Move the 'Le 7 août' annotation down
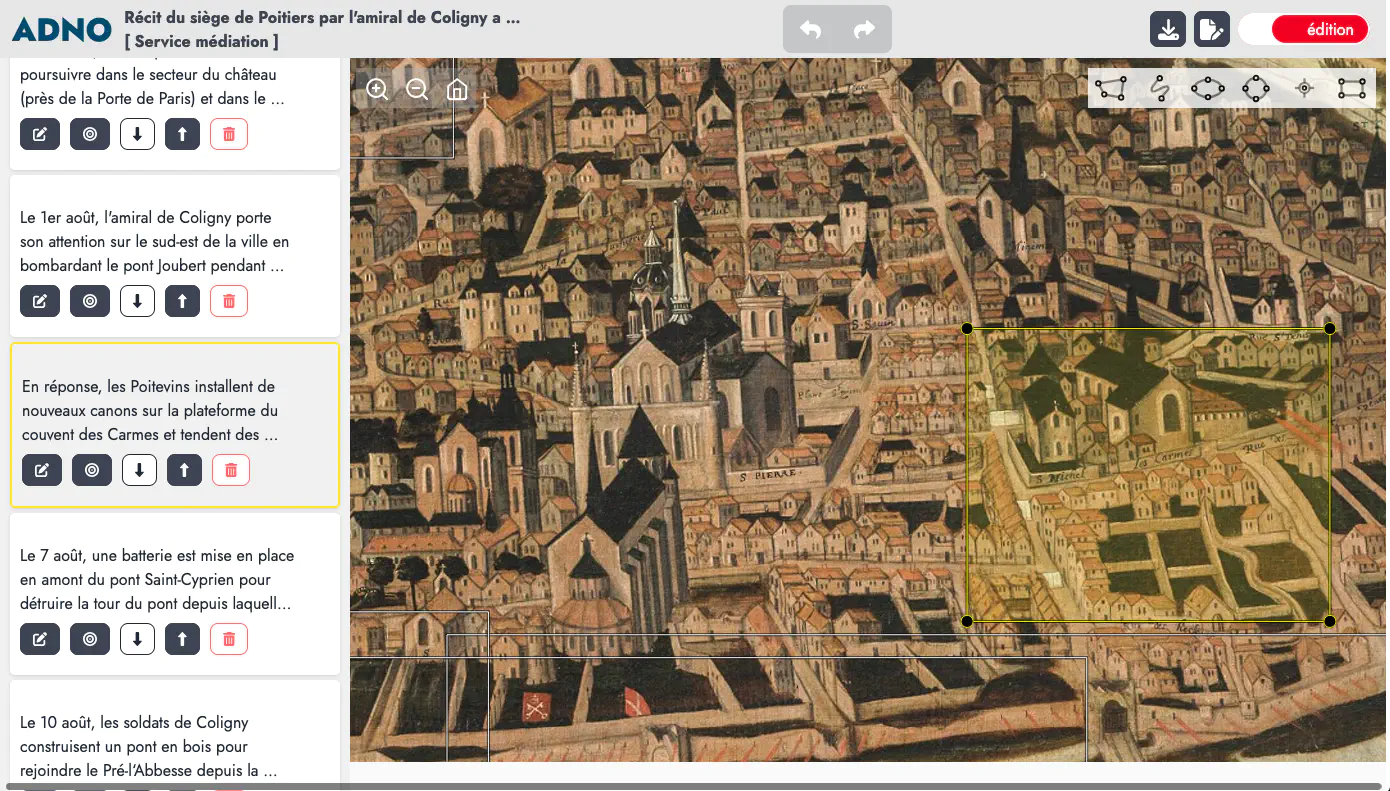 tap(138, 639)
